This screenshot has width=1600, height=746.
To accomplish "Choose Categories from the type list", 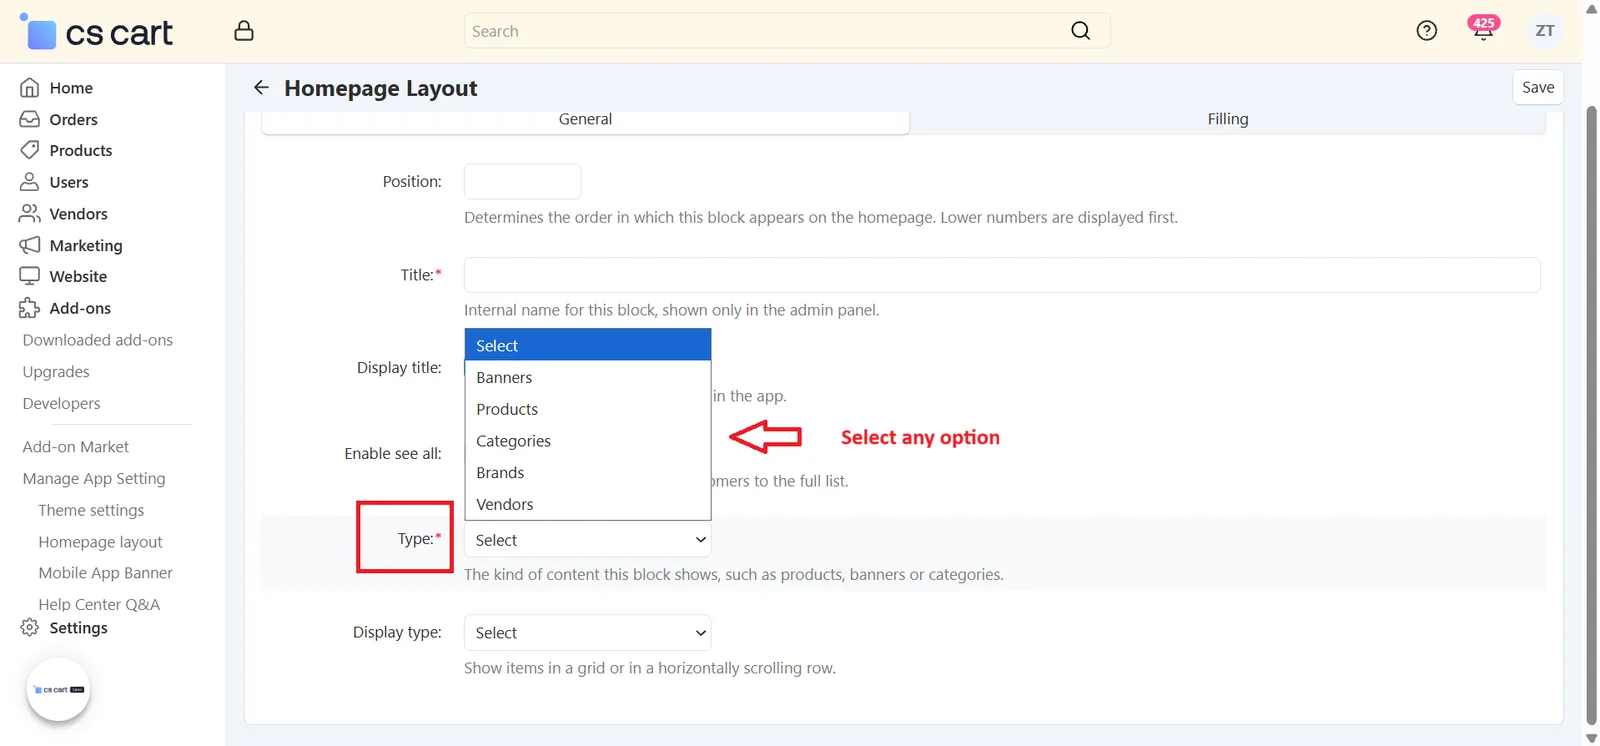I will coord(588,441).
